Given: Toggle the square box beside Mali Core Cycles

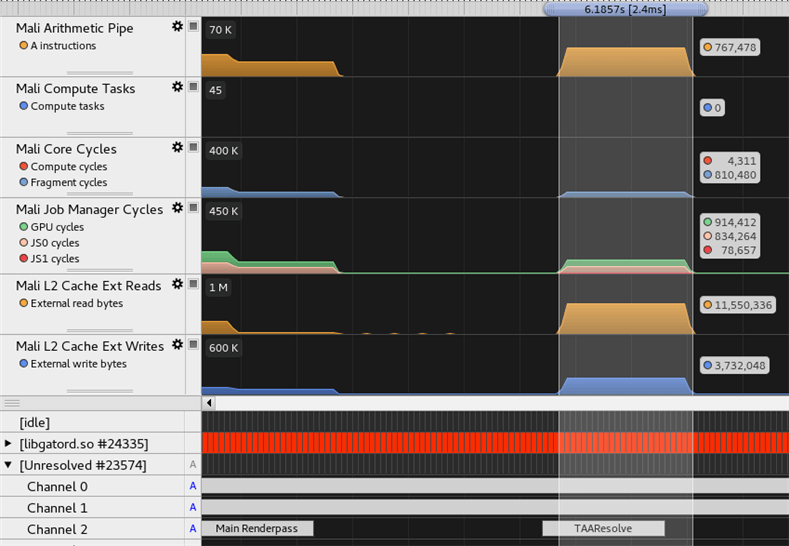Looking at the screenshot, I should coord(193,147).
